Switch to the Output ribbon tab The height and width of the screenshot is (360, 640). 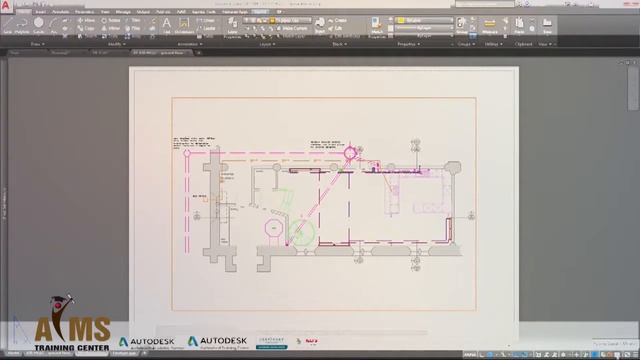[x=143, y=12]
